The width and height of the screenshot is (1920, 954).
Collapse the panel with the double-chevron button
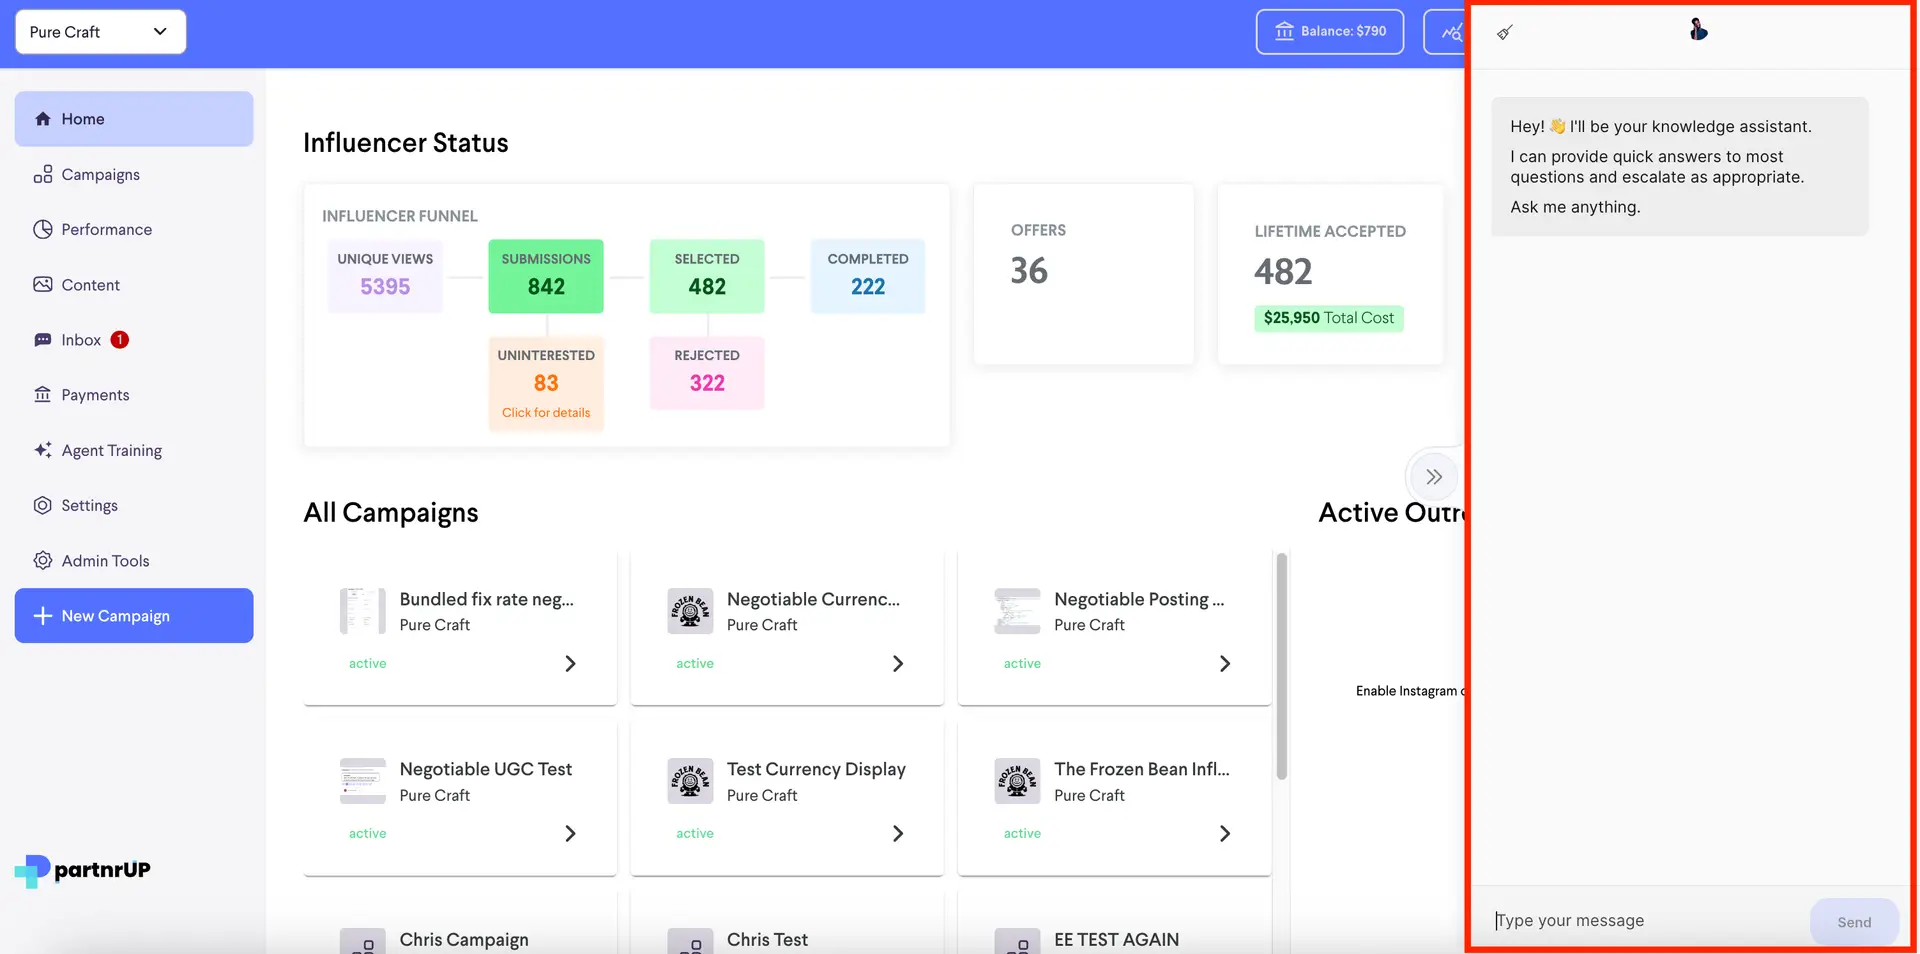pyautogui.click(x=1434, y=477)
